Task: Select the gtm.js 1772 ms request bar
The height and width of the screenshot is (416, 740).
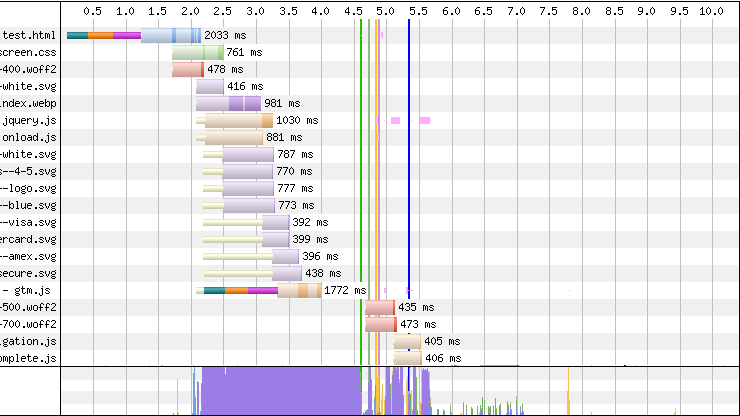Action: tap(263, 290)
